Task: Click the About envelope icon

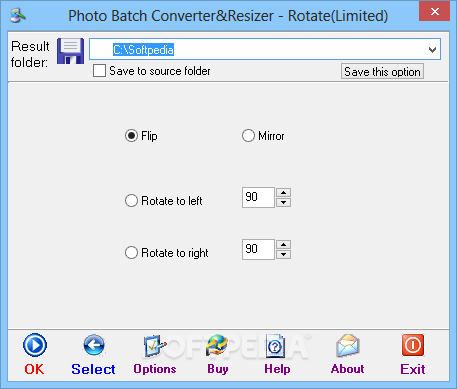Action: [348, 345]
